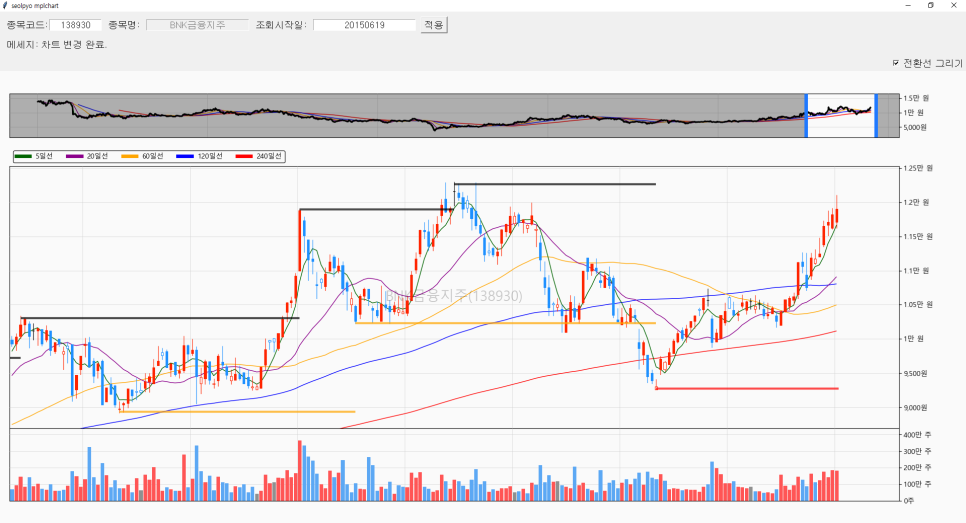This screenshot has height=523, width=966.
Task: Click the 1.5만 원 overview axis label
Action: click(916, 98)
